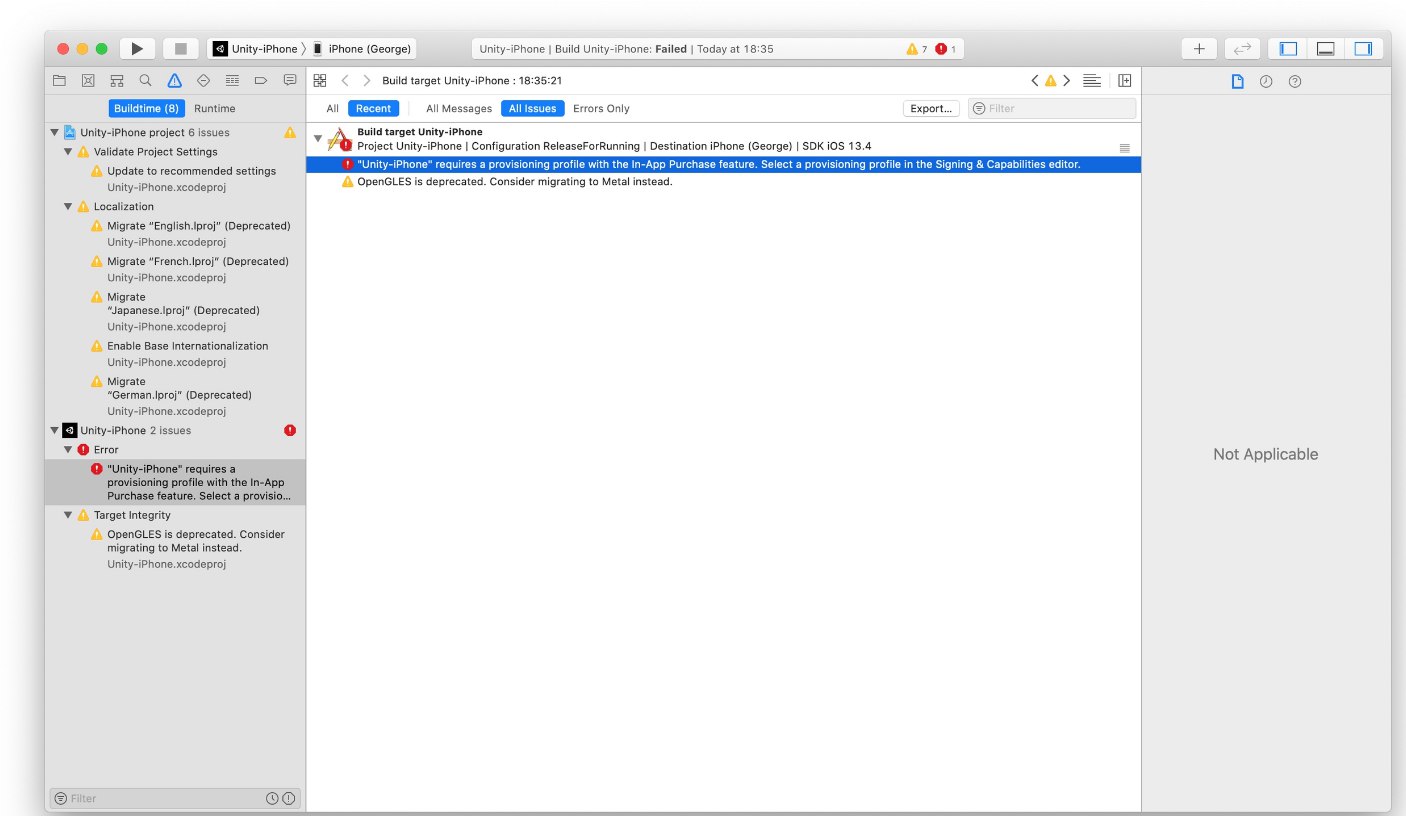Go back in editor history
This screenshot has height=816, width=1406.
click(x=344, y=80)
